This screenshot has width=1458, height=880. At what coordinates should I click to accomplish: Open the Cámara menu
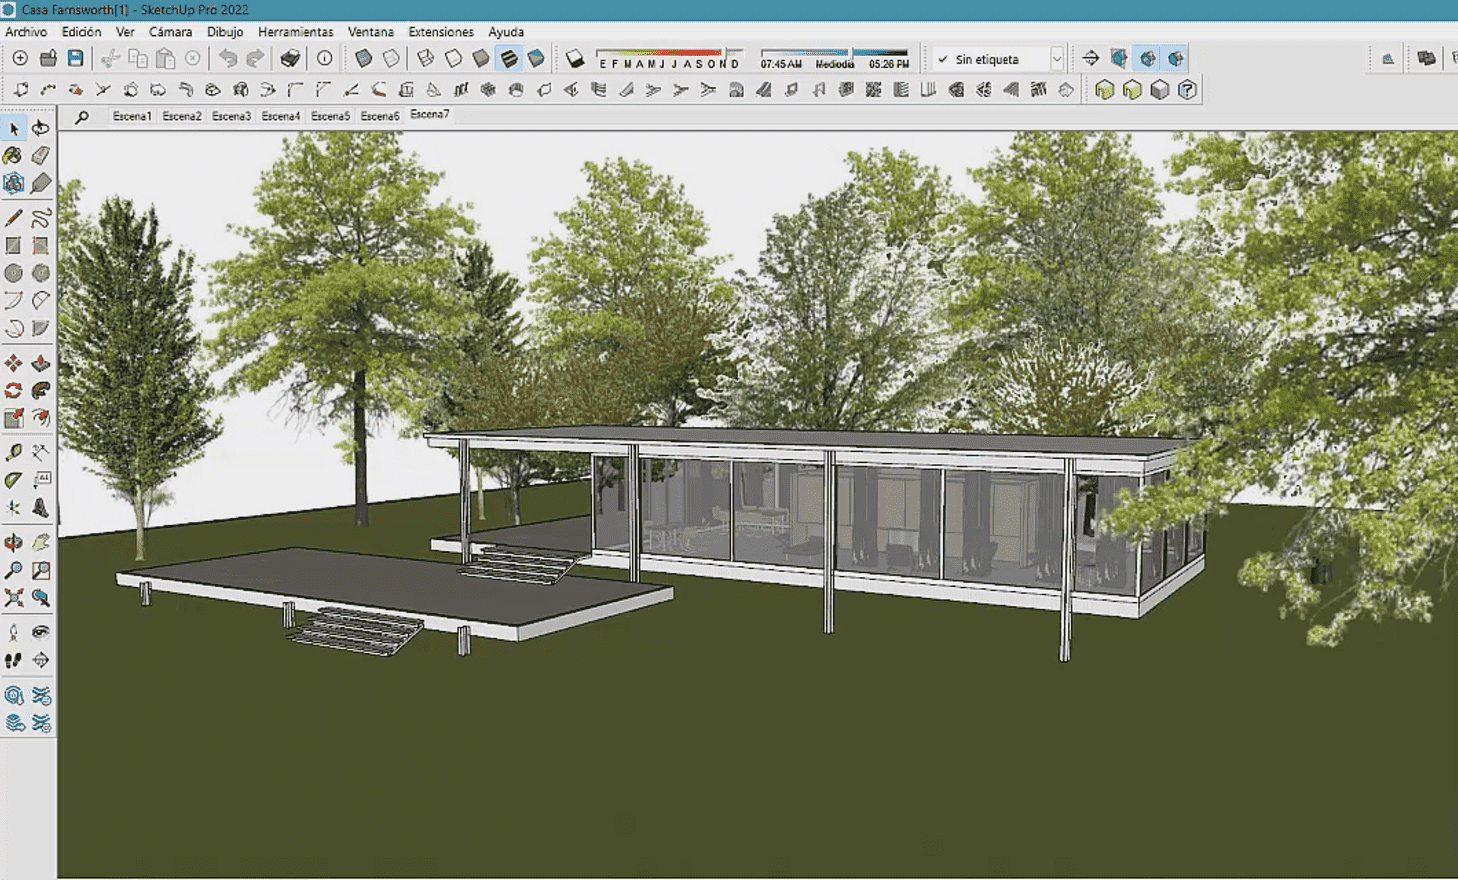(x=170, y=32)
